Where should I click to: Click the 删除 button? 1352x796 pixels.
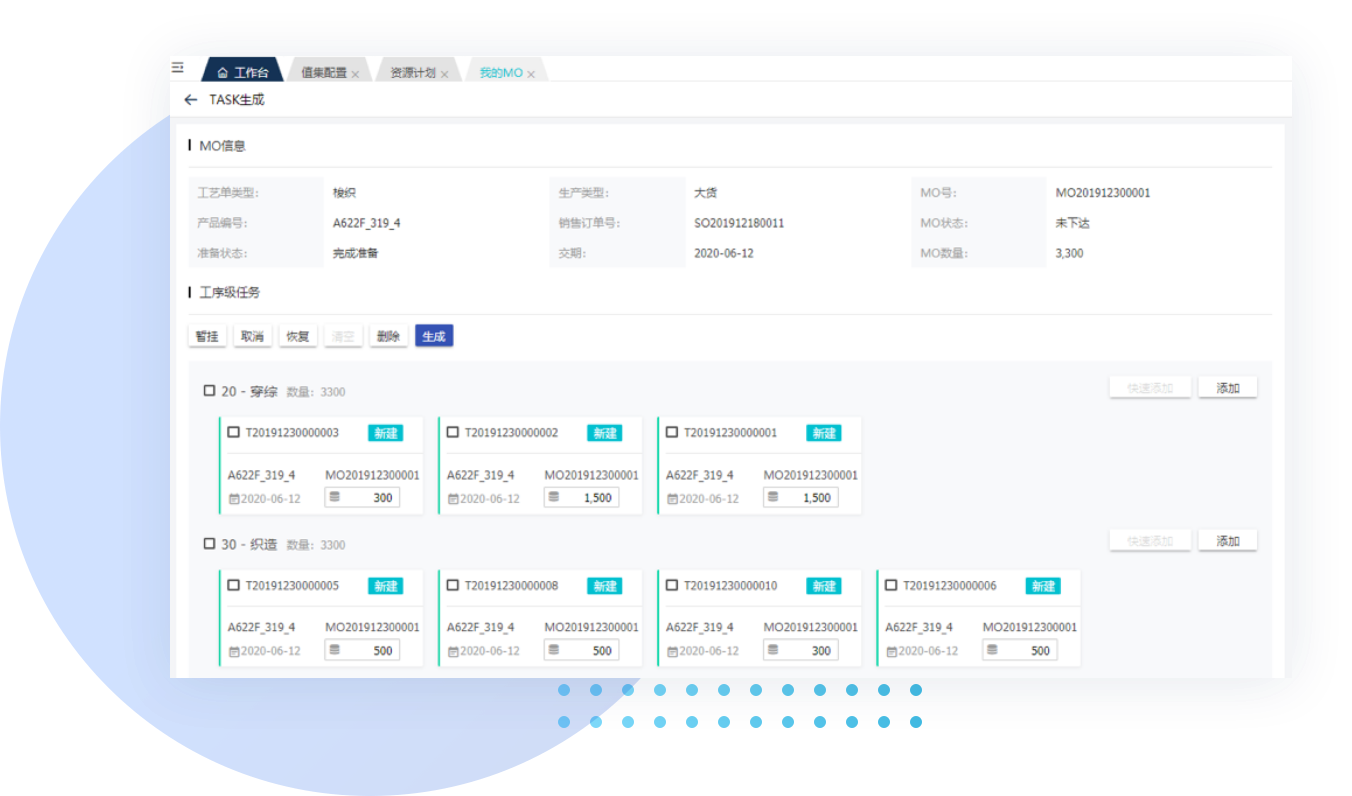click(388, 337)
